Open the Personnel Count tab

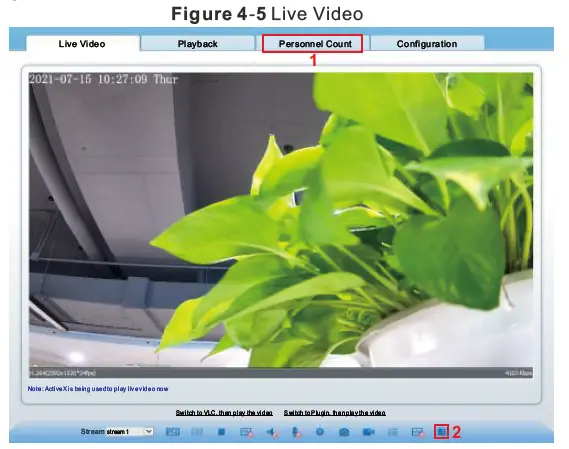312,44
